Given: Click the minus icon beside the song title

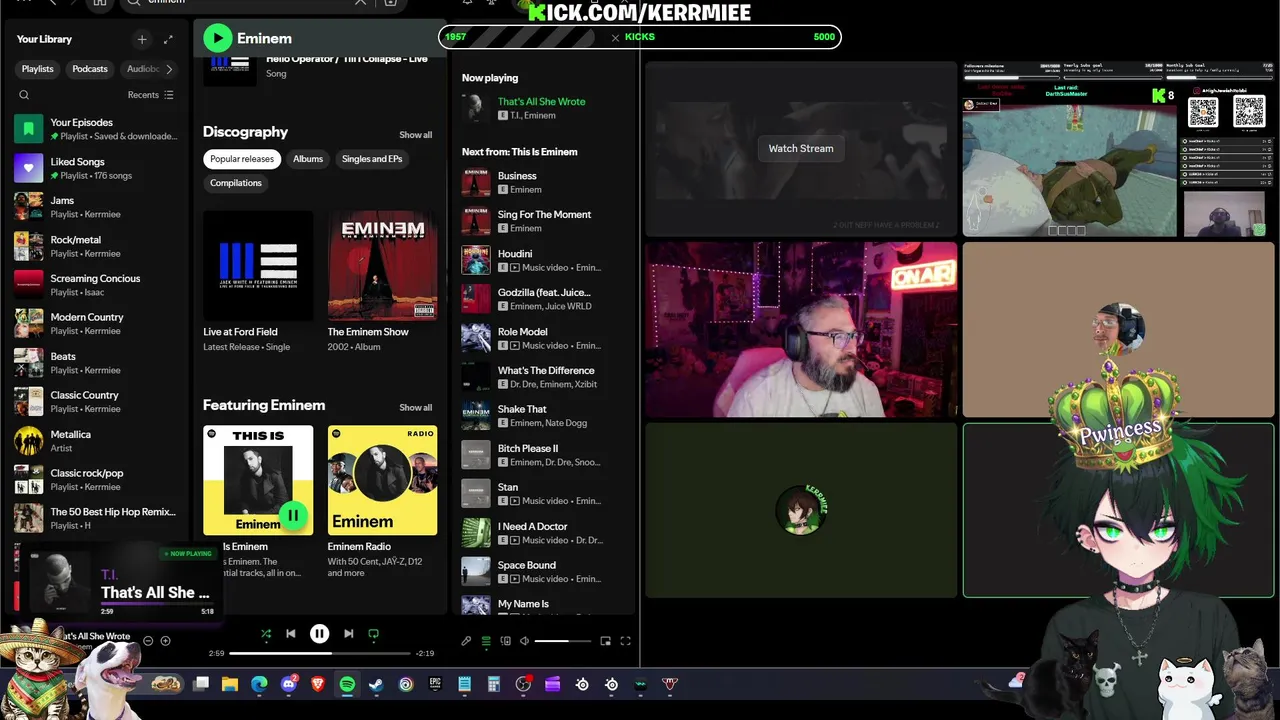Looking at the screenshot, I should point(148,641).
